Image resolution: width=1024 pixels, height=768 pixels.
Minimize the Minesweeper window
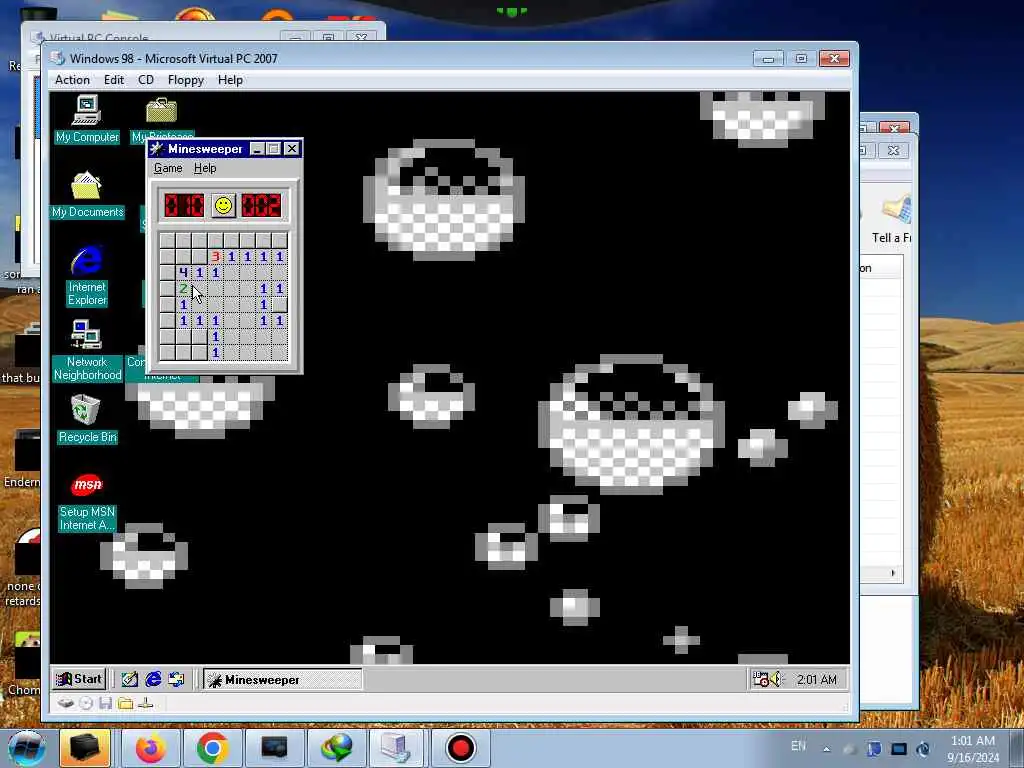257,149
